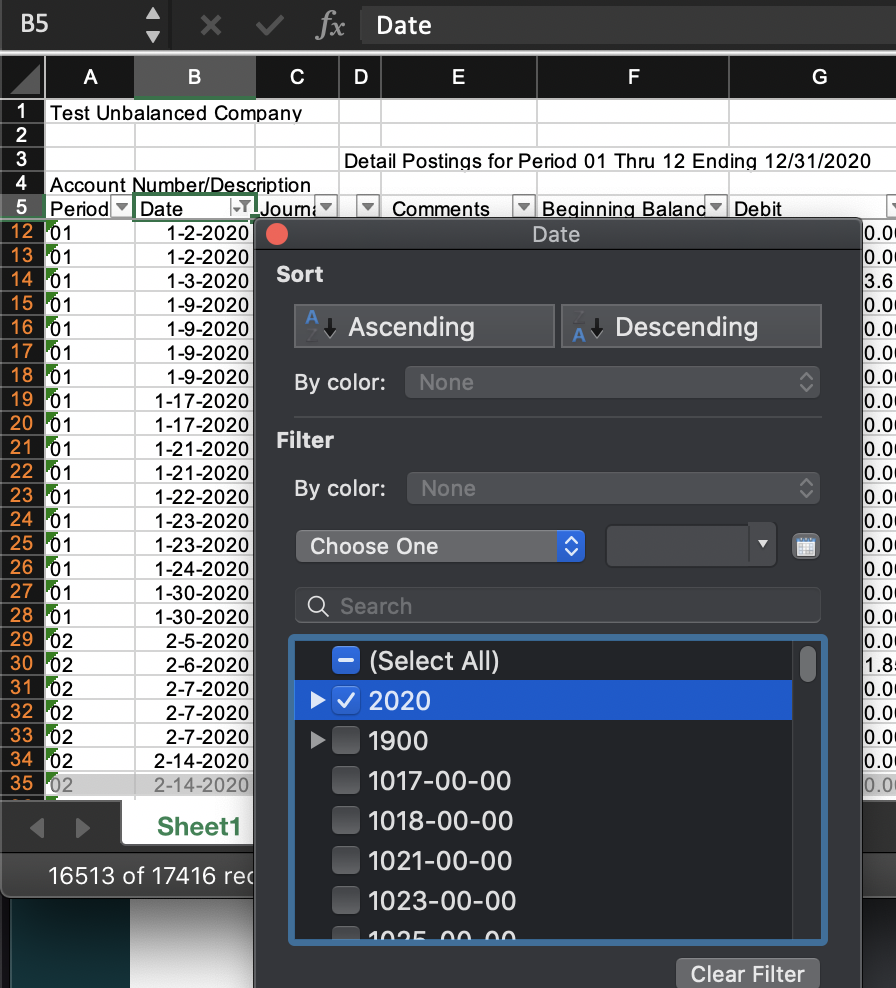The height and width of the screenshot is (988, 896).
Task: Go to the next sheet with right arrow
Action: [x=83, y=827]
